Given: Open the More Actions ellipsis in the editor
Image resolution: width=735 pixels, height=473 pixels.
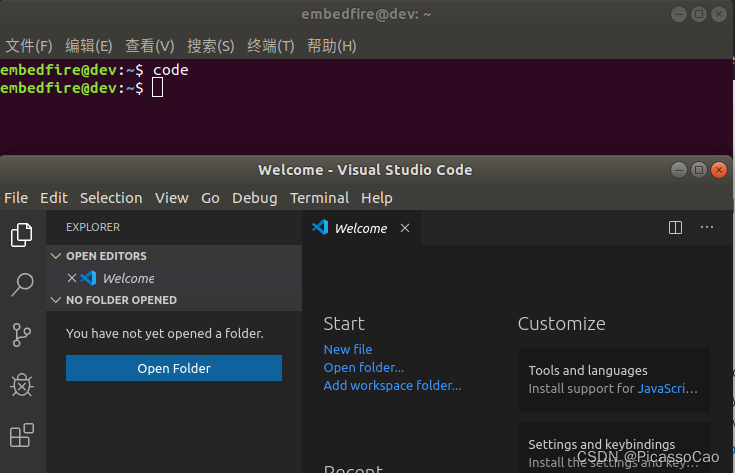Looking at the screenshot, I should point(706,227).
